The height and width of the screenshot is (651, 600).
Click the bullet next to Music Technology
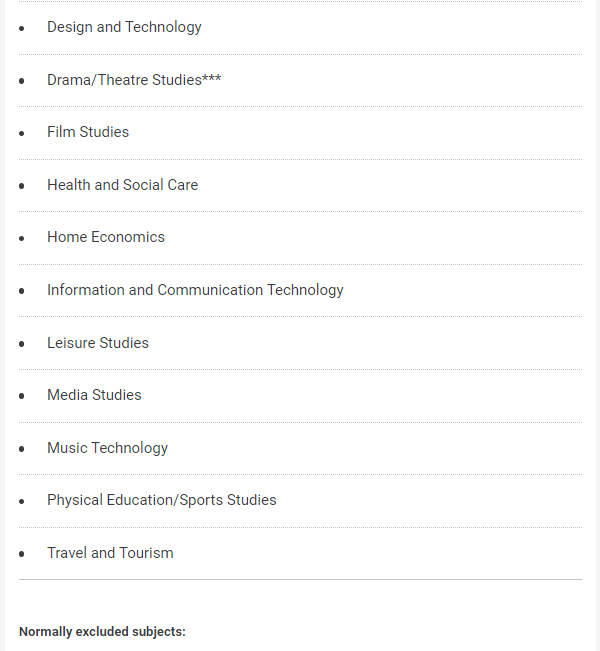click(x=22, y=449)
